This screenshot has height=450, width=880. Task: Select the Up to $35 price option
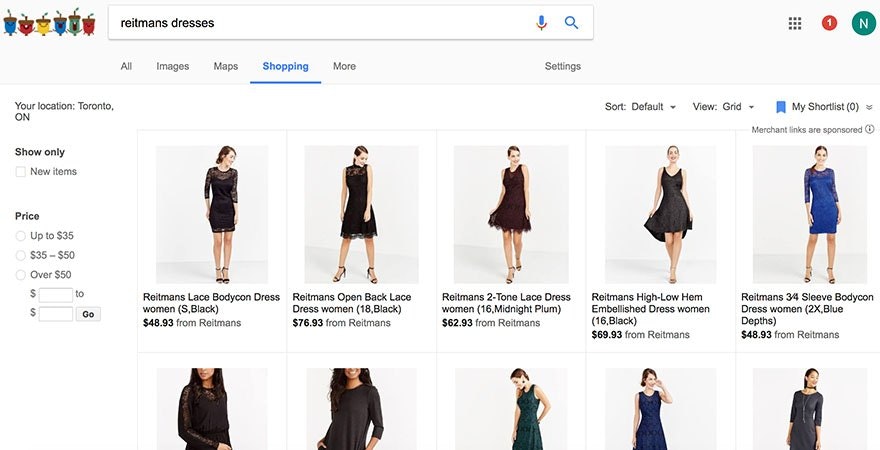[x=21, y=236]
